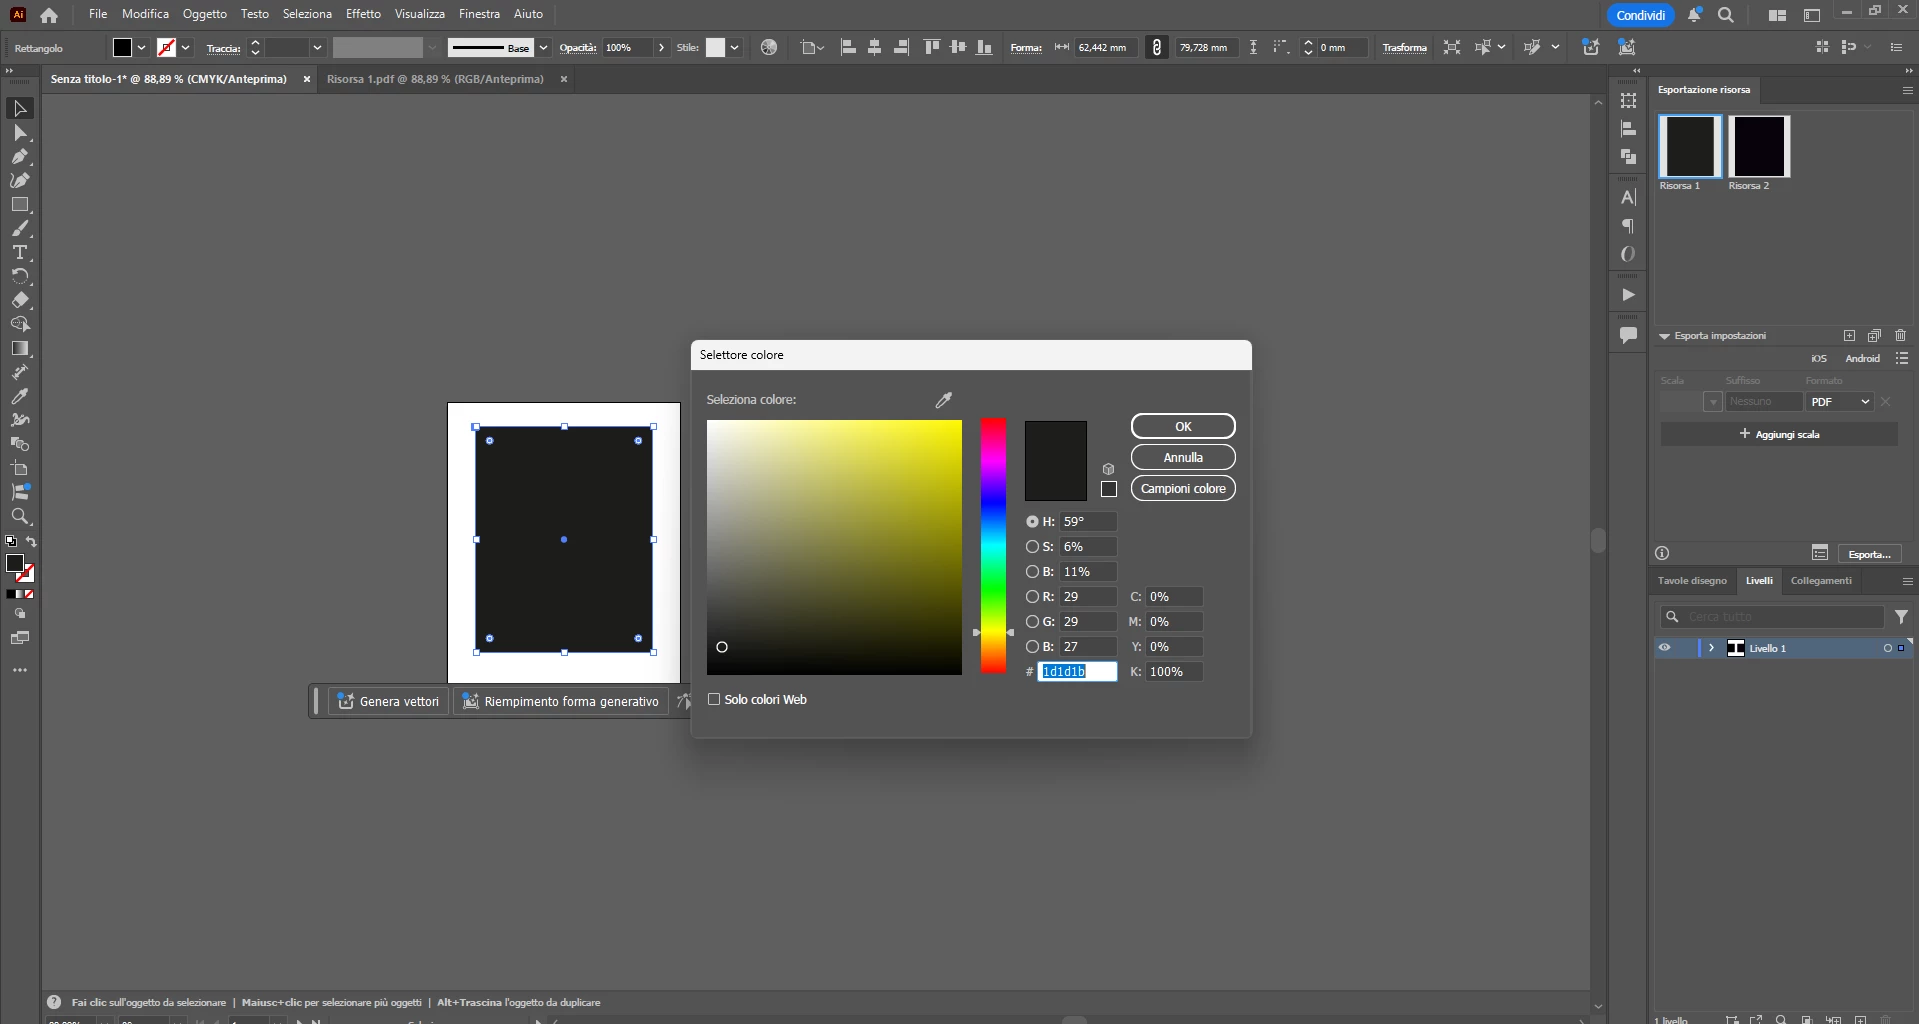Click the swap fill and stroke arrow

[x=31, y=542]
